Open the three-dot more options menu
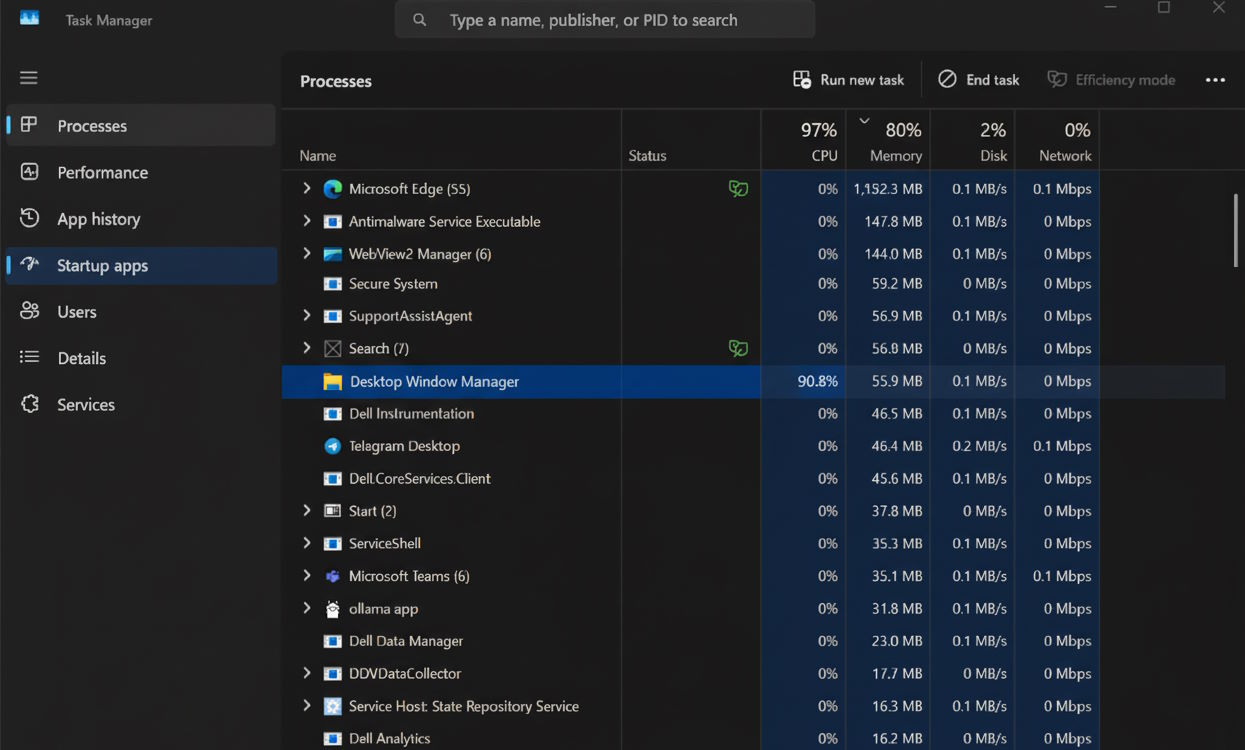This screenshot has height=750, width=1245. click(x=1215, y=80)
